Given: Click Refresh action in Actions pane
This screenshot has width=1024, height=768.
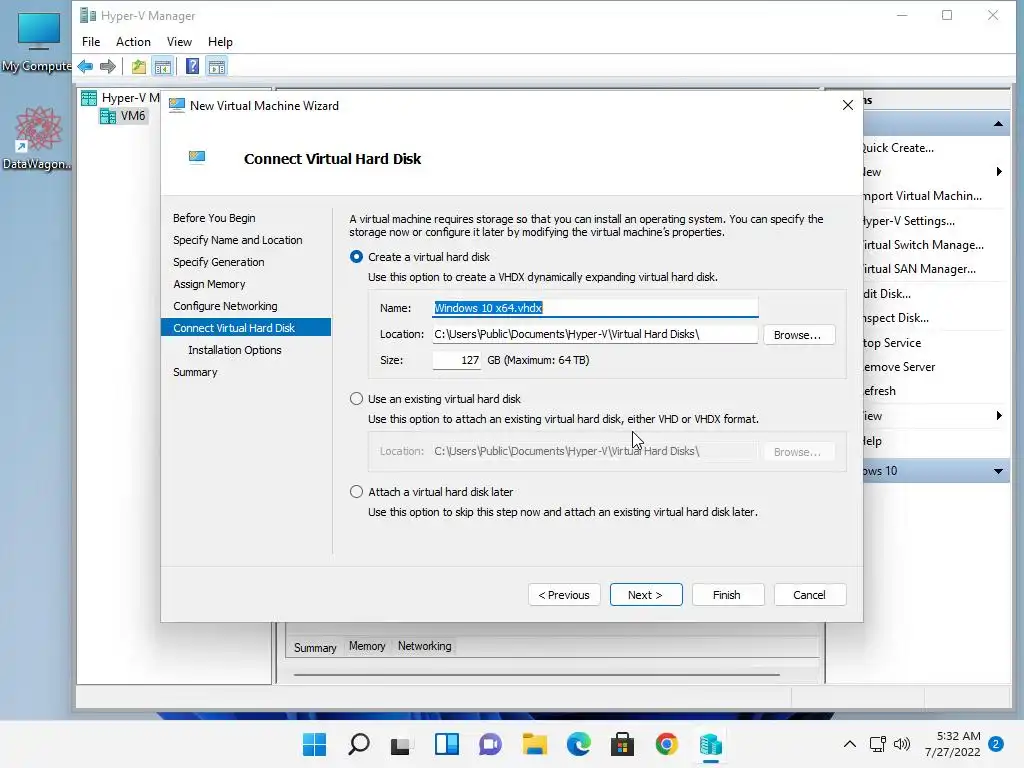Looking at the screenshot, I should [880, 391].
